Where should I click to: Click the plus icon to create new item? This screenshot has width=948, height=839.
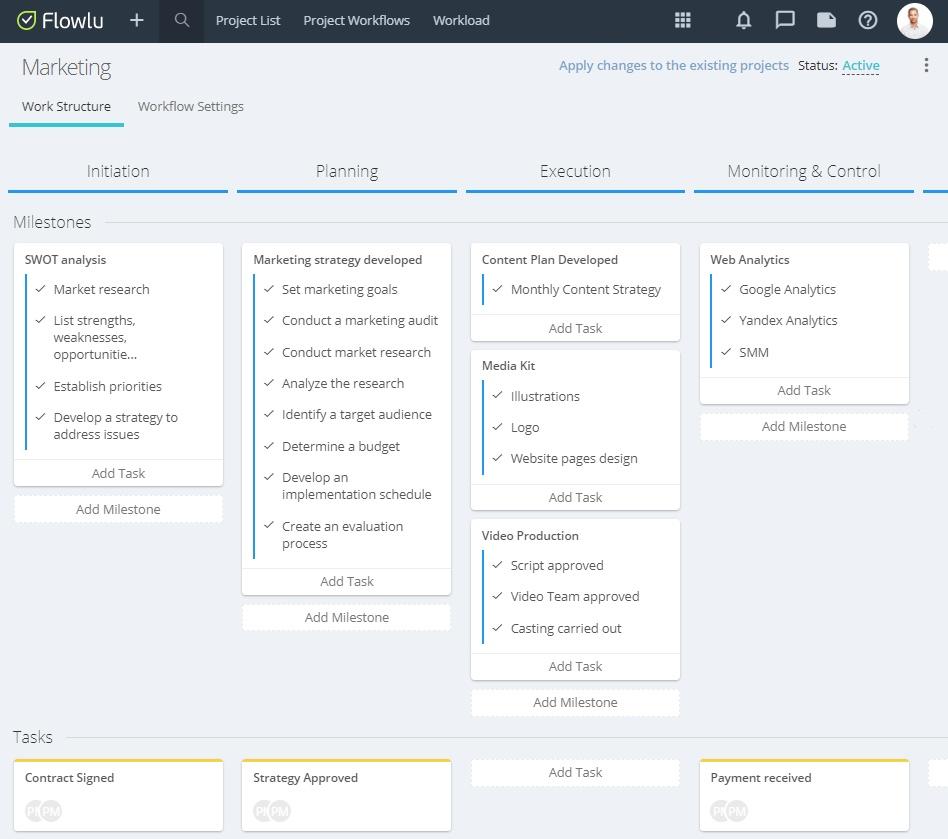tap(137, 20)
